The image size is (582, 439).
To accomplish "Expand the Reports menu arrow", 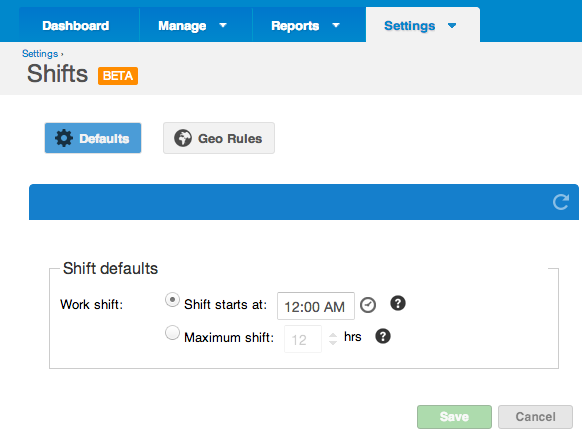I will click(336, 25).
